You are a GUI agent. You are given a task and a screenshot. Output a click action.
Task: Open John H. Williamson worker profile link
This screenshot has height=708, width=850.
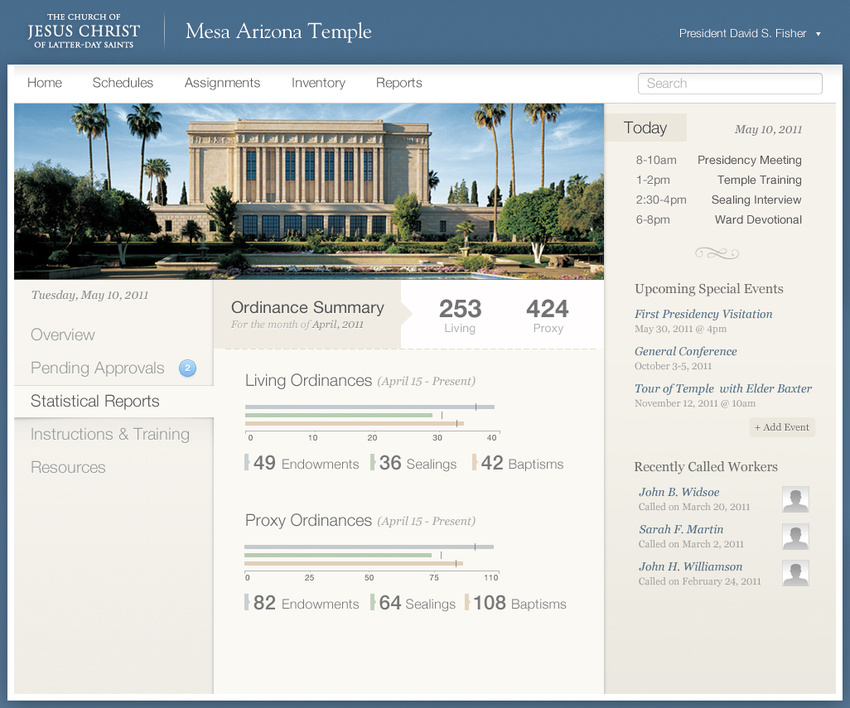point(691,567)
